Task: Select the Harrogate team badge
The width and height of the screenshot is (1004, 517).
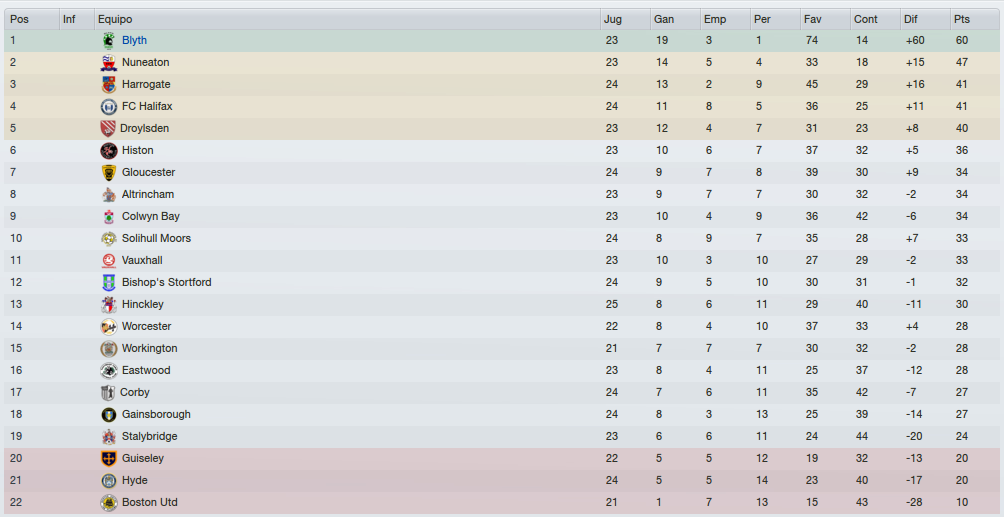Action: pyautogui.click(x=108, y=85)
